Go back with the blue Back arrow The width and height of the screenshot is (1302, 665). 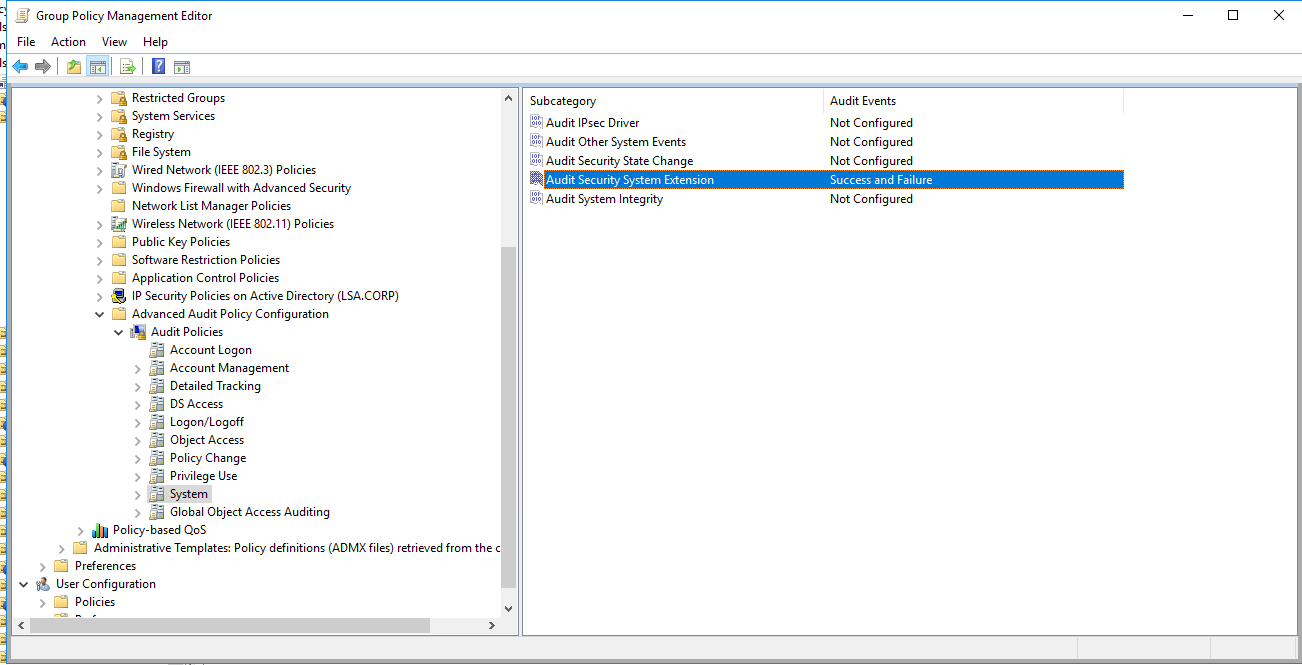click(x=20, y=67)
